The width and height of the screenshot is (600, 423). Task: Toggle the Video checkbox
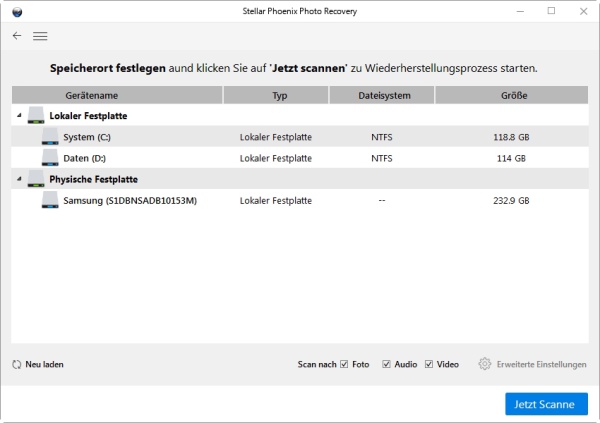[x=429, y=364]
